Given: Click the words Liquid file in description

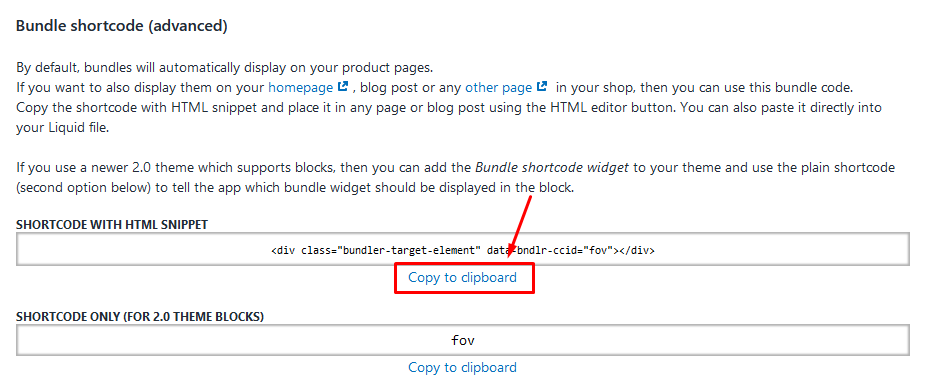Looking at the screenshot, I should pos(74,128).
